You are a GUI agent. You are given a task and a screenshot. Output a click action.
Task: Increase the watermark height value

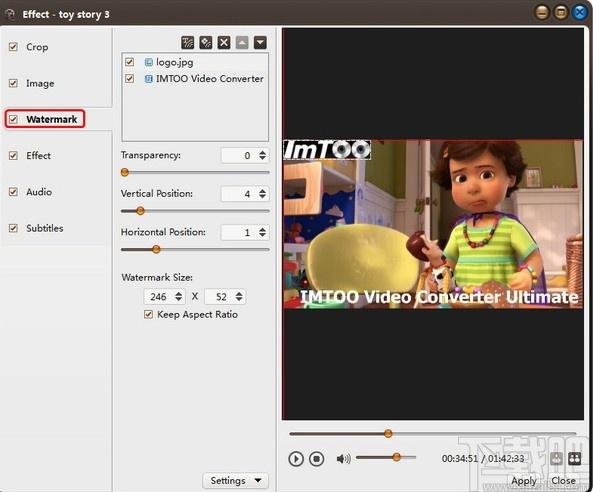coord(239,294)
